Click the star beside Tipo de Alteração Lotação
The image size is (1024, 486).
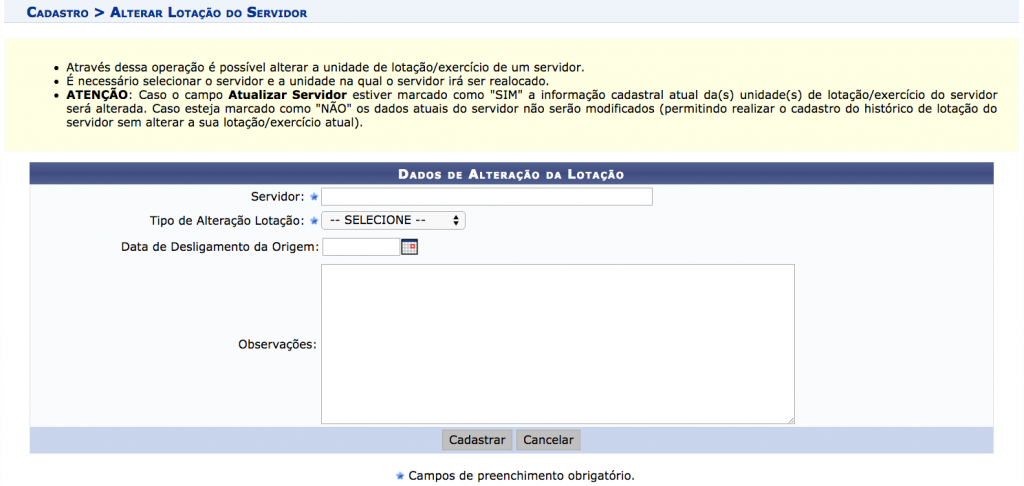pos(314,221)
